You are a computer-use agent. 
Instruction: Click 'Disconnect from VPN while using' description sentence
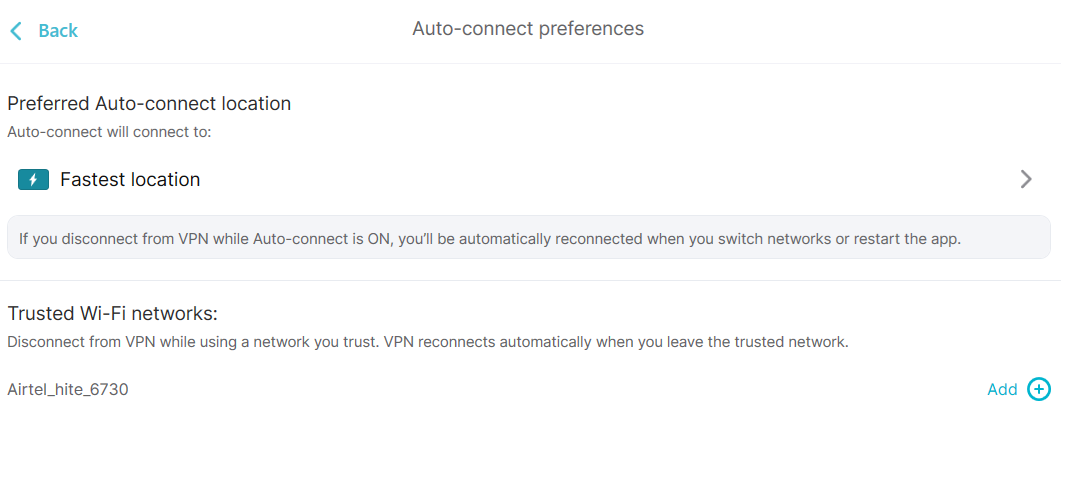pyautogui.click(x=192, y=342)
